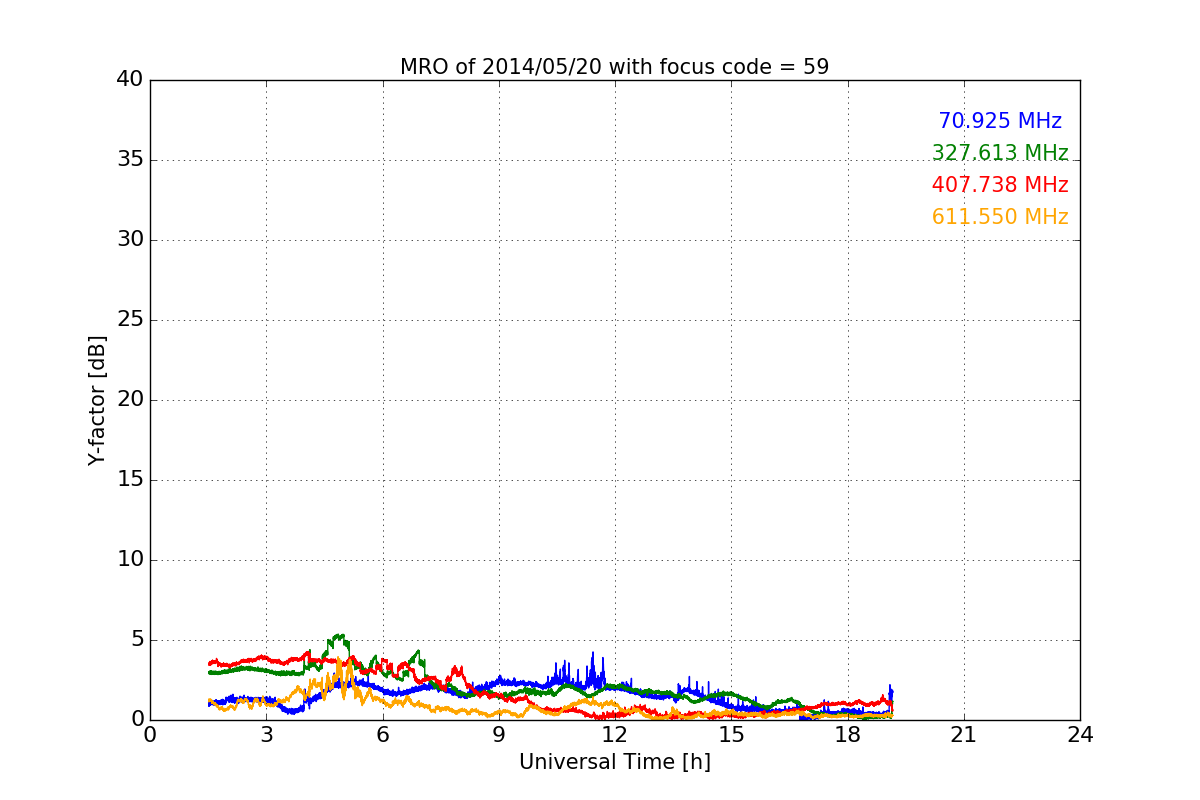1200x800 pixels.
Task: Click the x-axis tick label 6
Action: 382,735
